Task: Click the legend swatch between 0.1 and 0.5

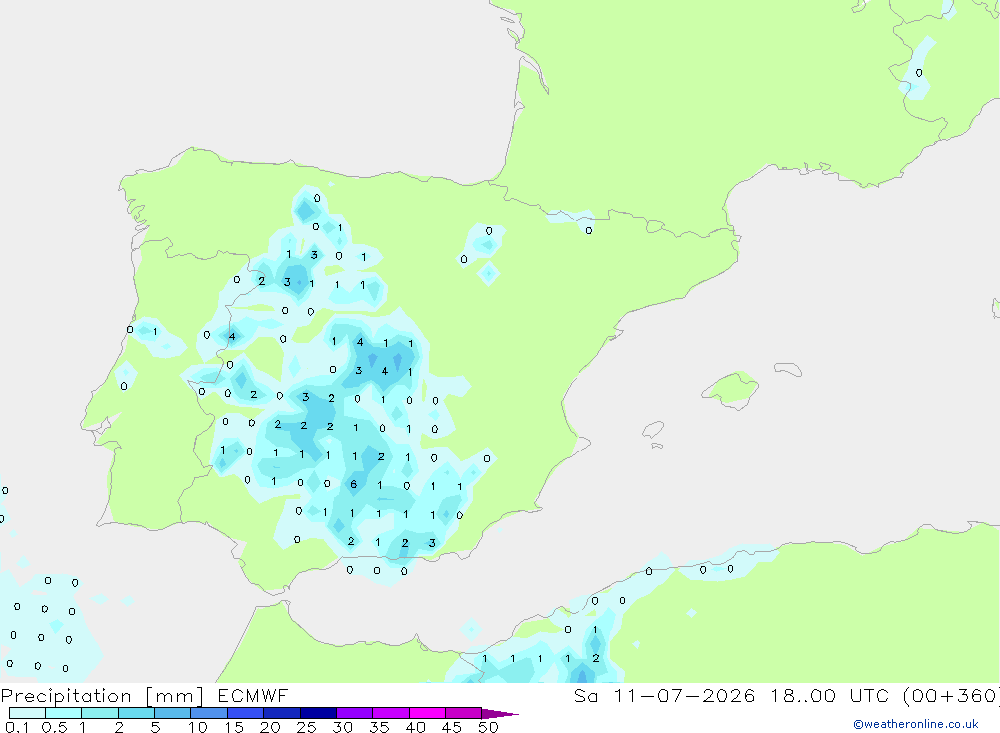Action: [27, 713]
